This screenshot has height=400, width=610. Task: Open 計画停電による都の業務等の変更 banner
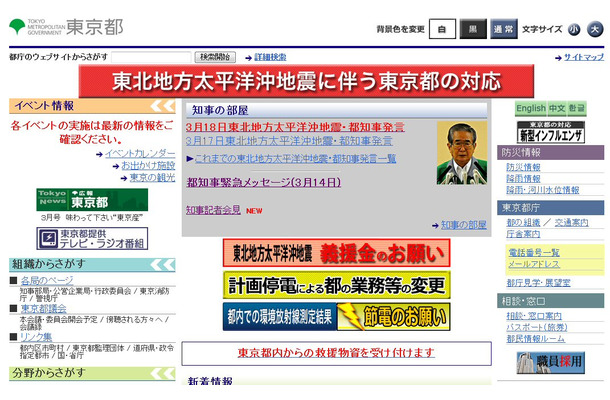click(x=337, y=285)
